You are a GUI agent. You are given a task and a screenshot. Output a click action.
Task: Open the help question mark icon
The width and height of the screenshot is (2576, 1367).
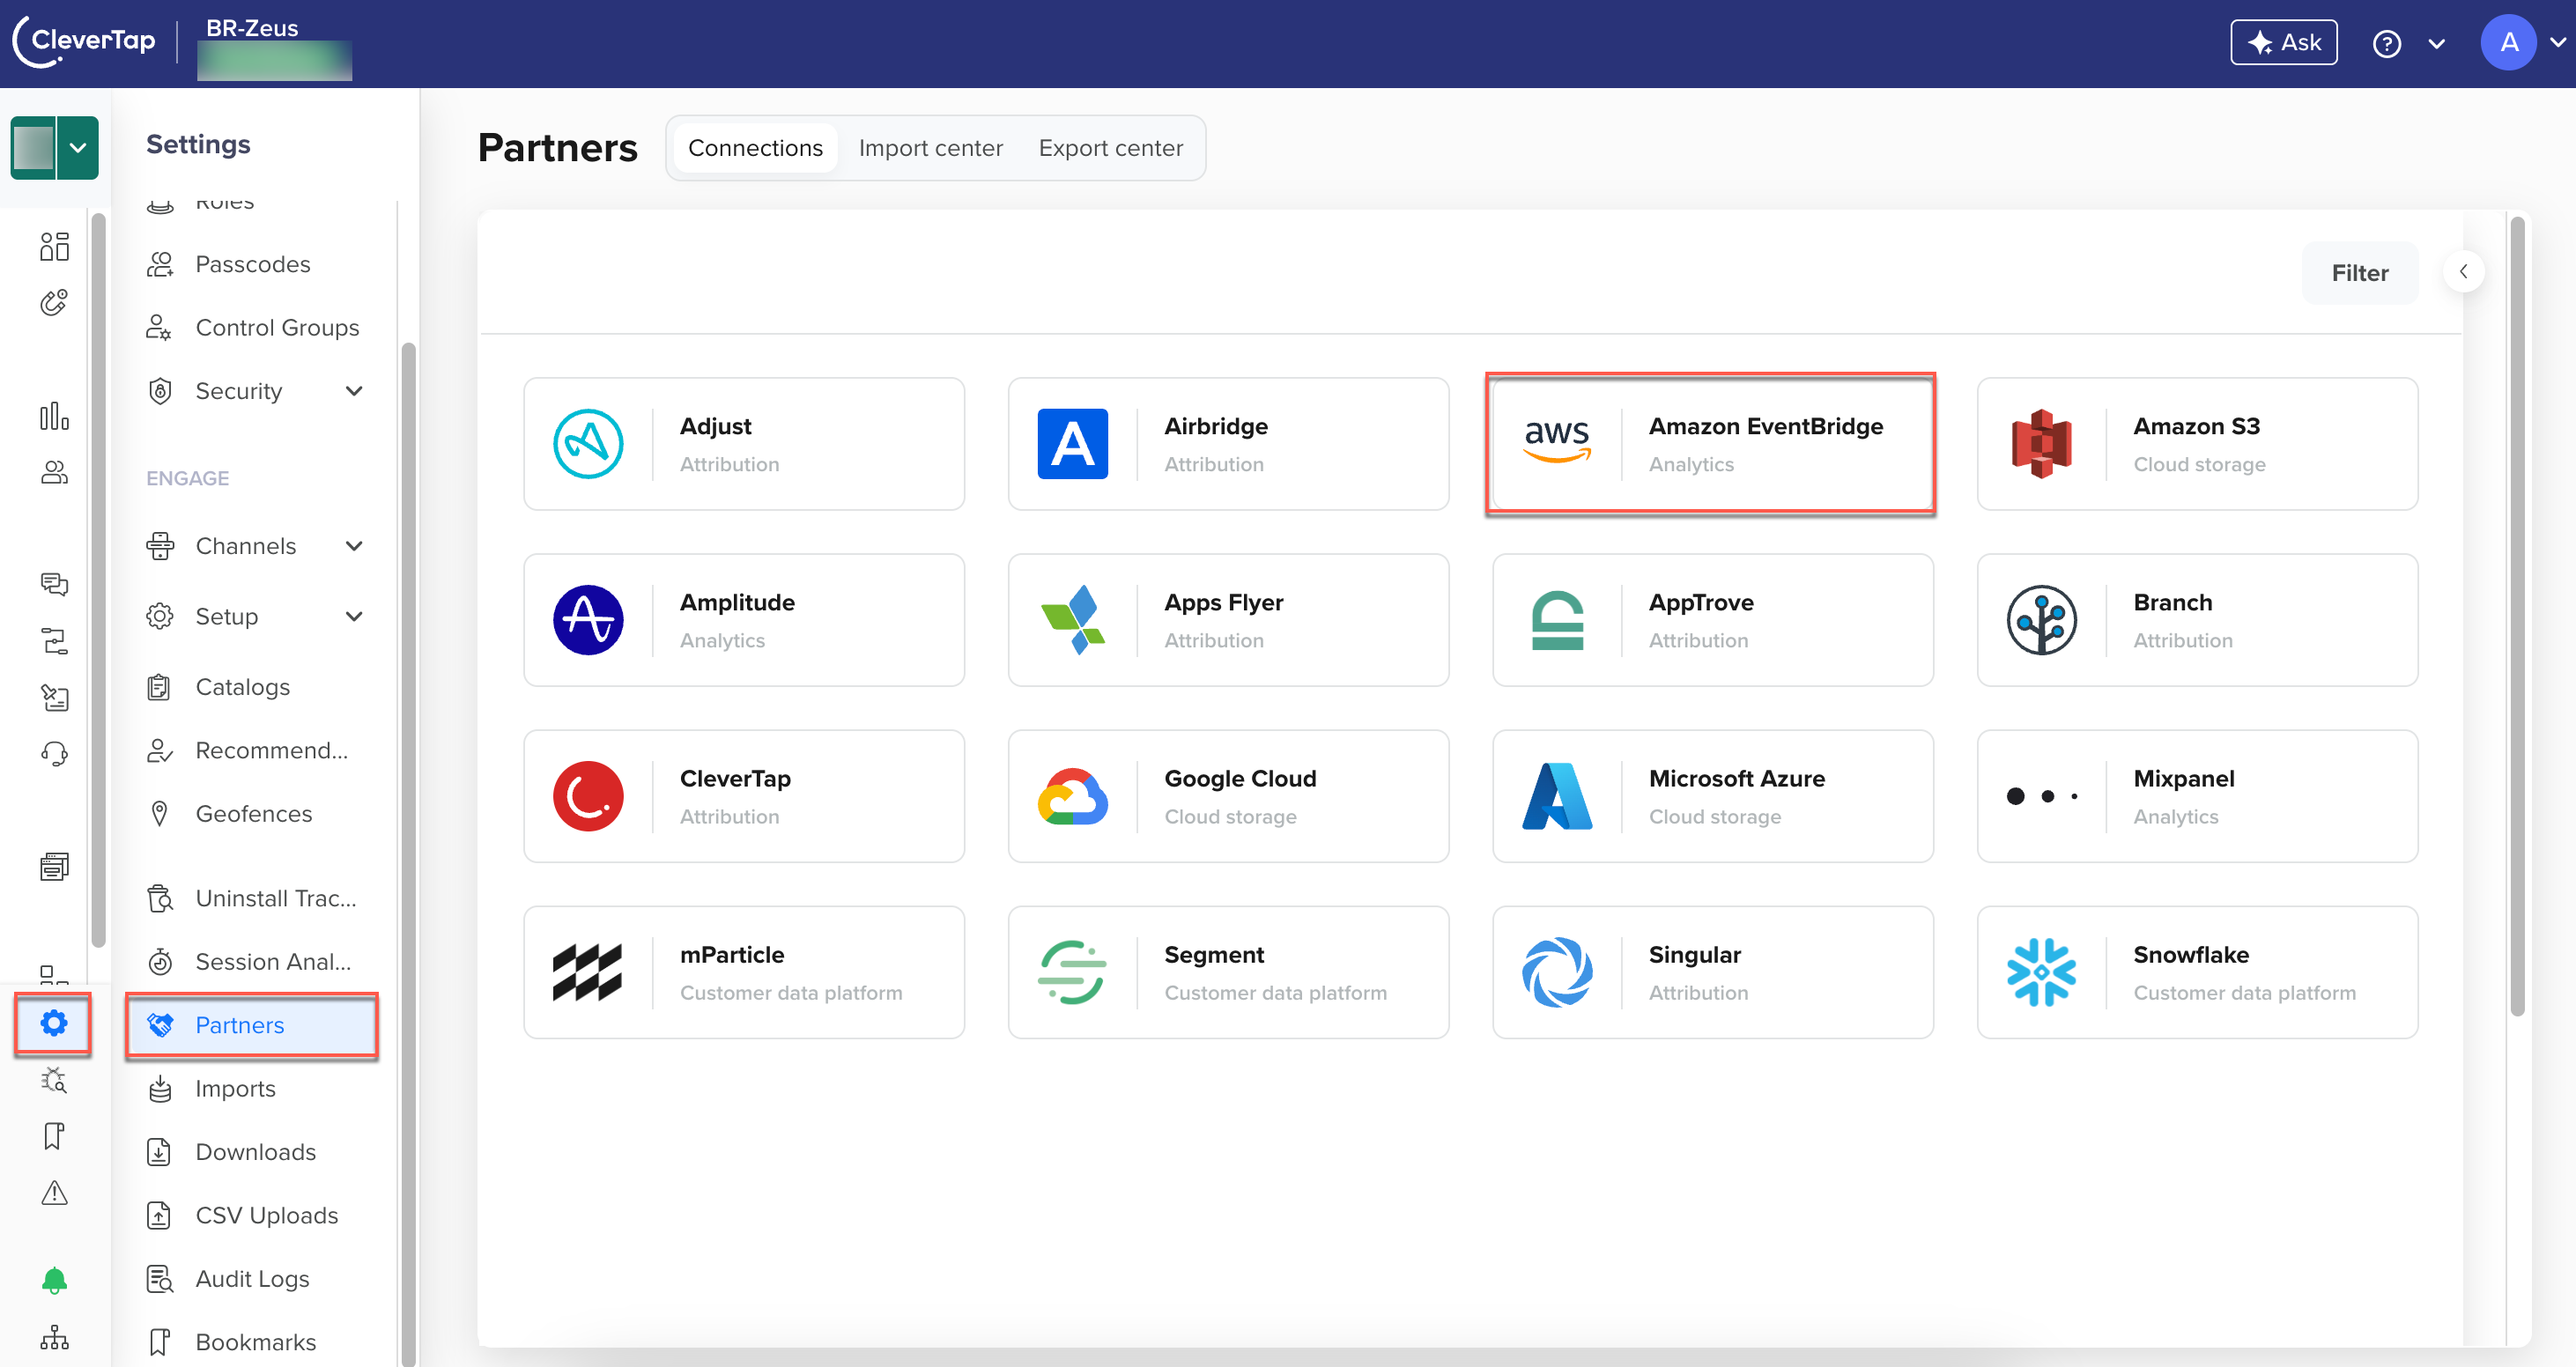click(x=2386, y=44)
